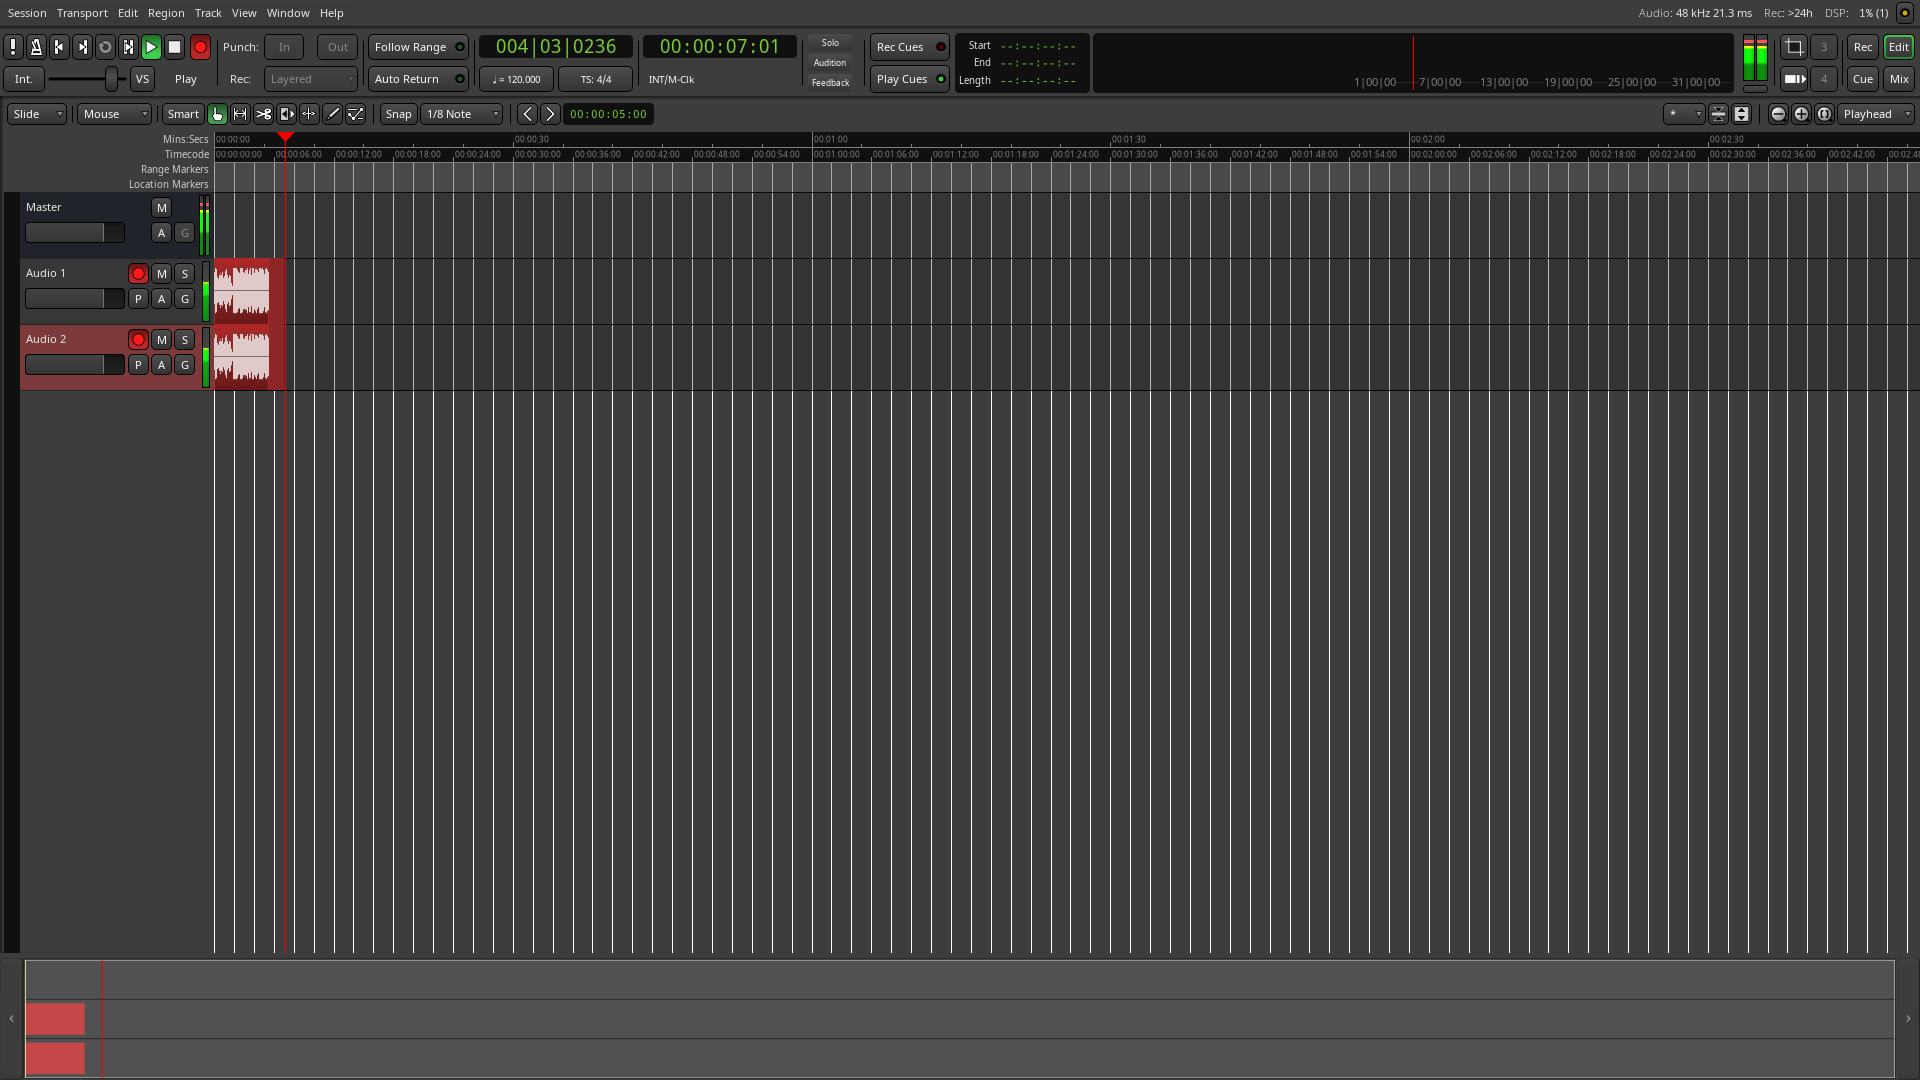Select the Range tool
The image size is (1920, 1080).
tap(240, 114)
